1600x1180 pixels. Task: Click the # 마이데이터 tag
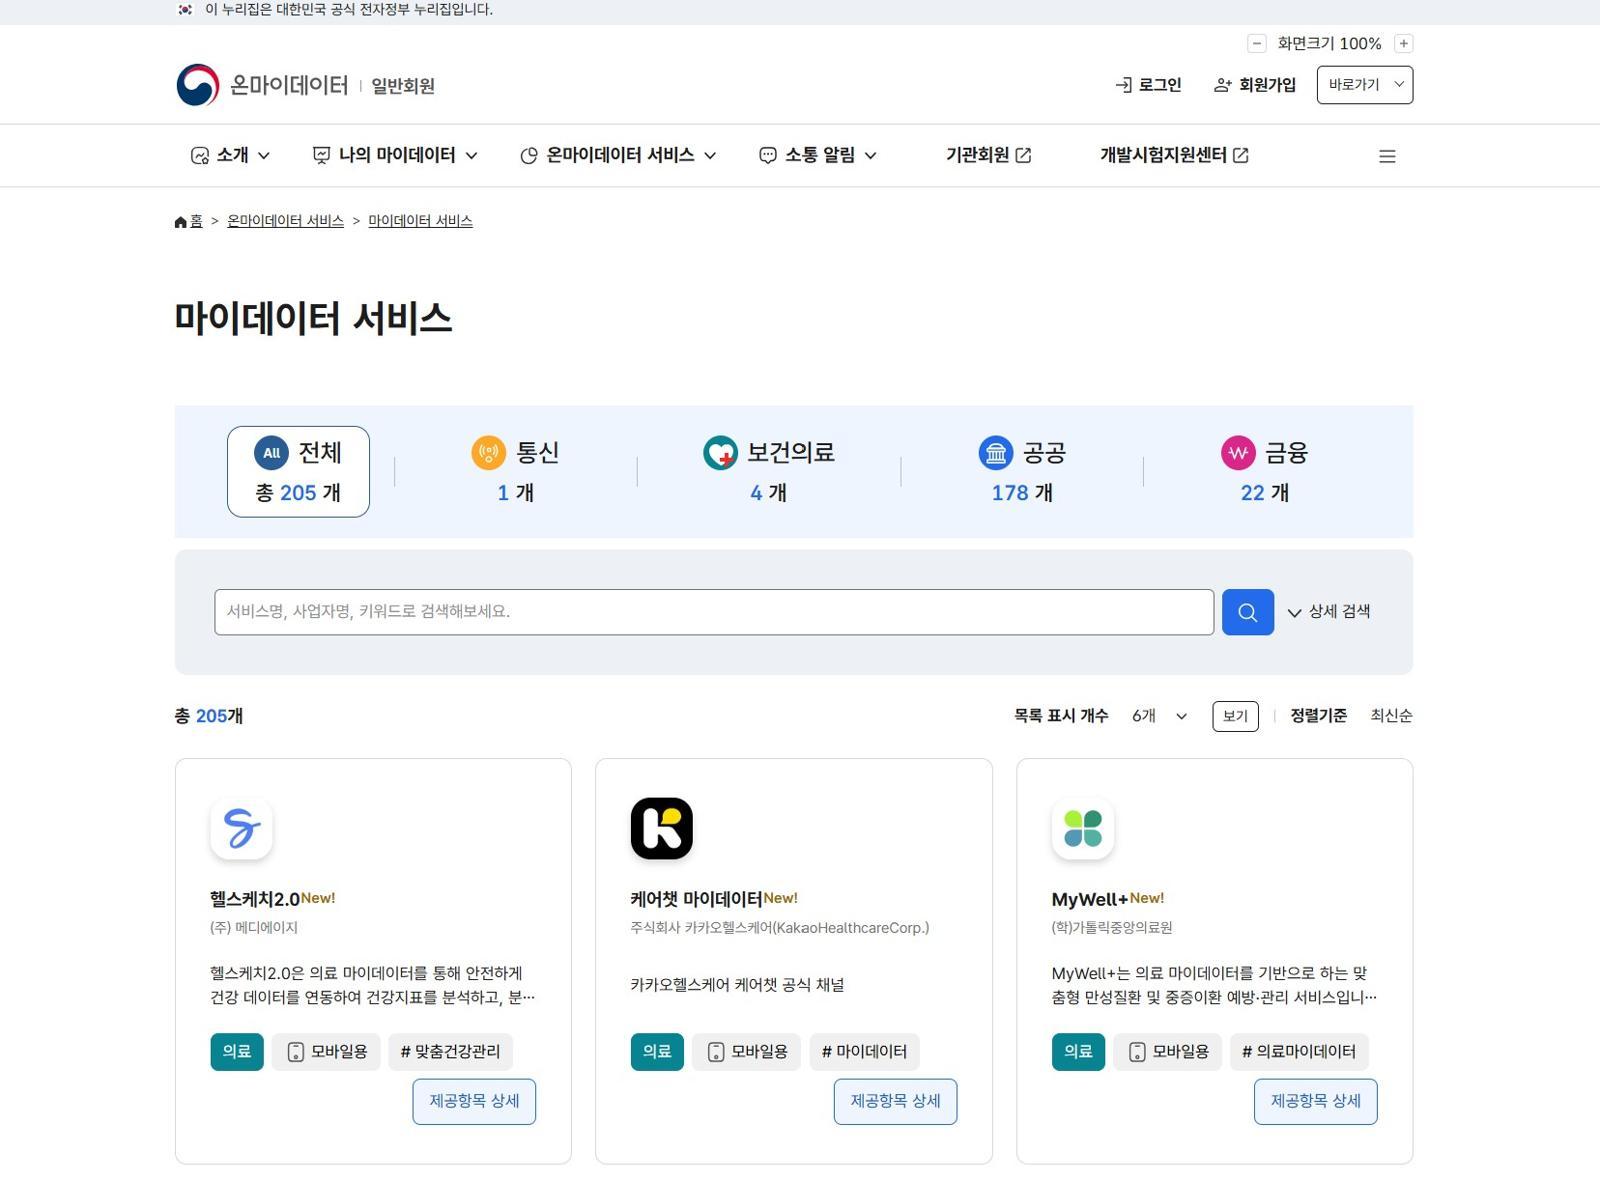tap(864, 1052)
